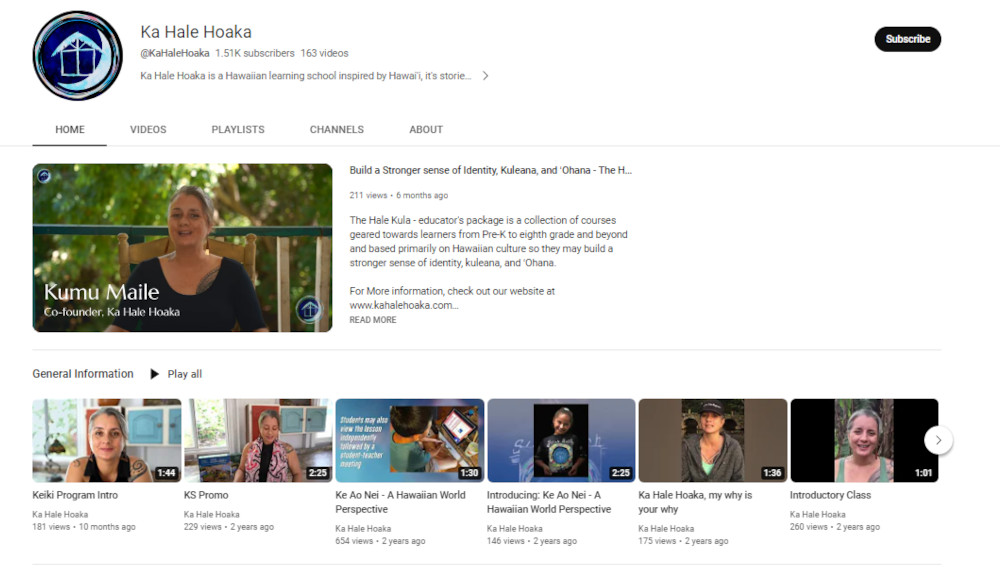Click channel description text beginning Ka Hale Hoaka is
The image size is (1000, 573).
pos(305,75)
